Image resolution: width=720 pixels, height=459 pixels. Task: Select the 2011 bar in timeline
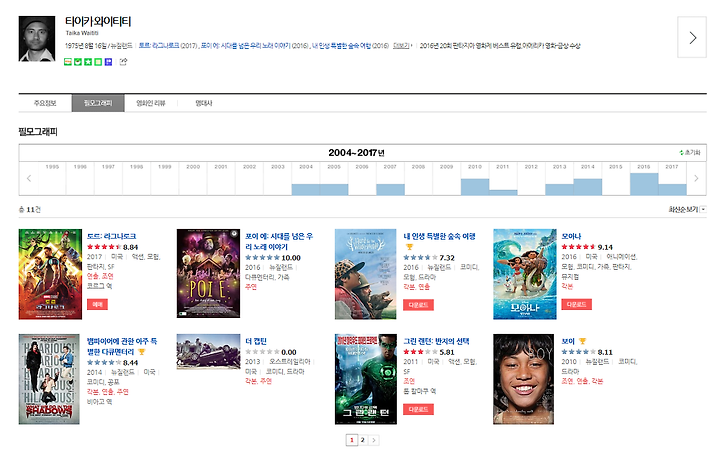tap(503, 192)
